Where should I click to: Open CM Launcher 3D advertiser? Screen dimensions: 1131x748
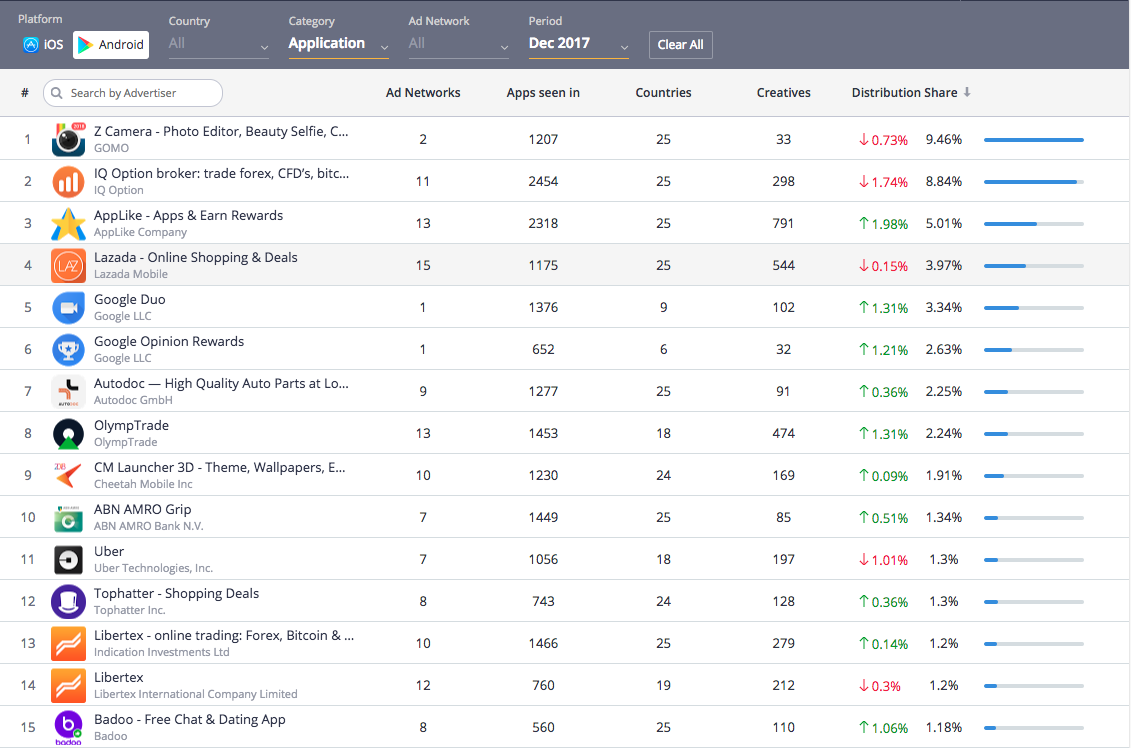point(219,467)
